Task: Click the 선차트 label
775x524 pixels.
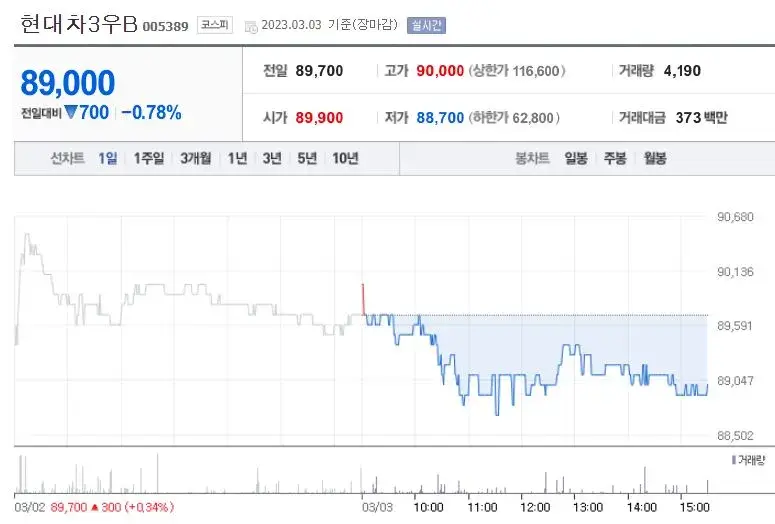Action: point(68,158)
